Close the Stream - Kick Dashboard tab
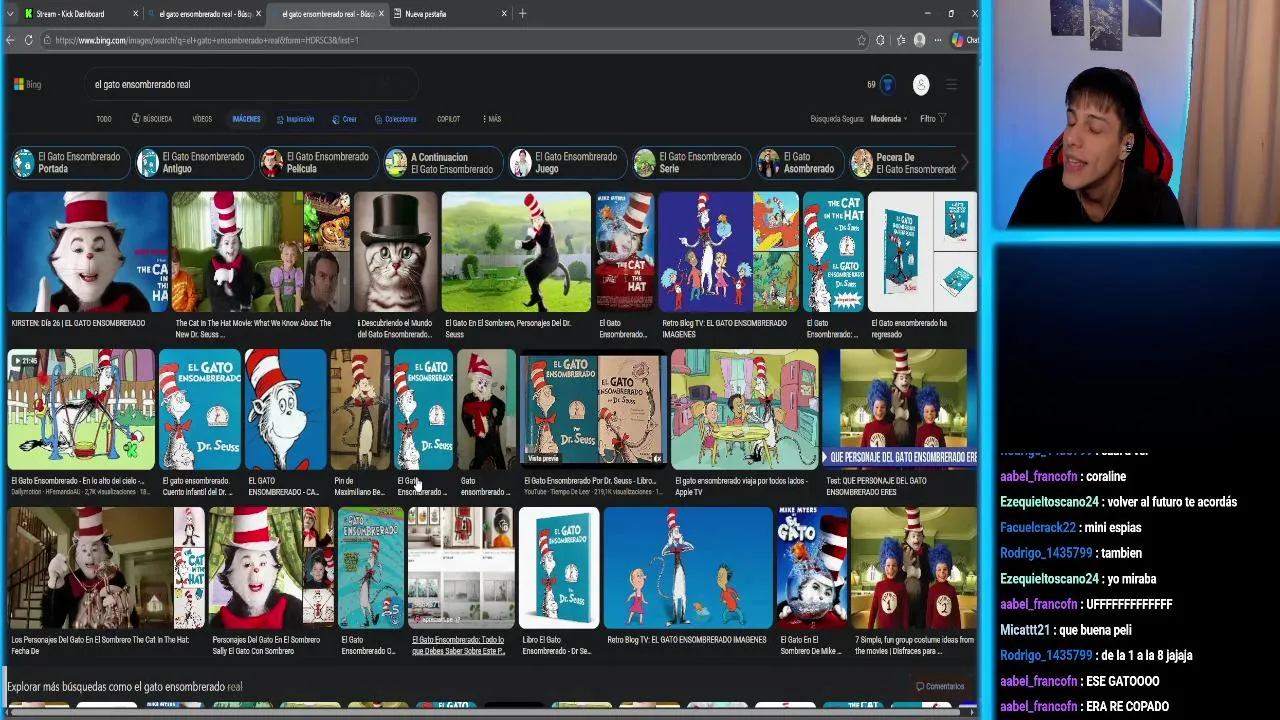 click(135, 14)
